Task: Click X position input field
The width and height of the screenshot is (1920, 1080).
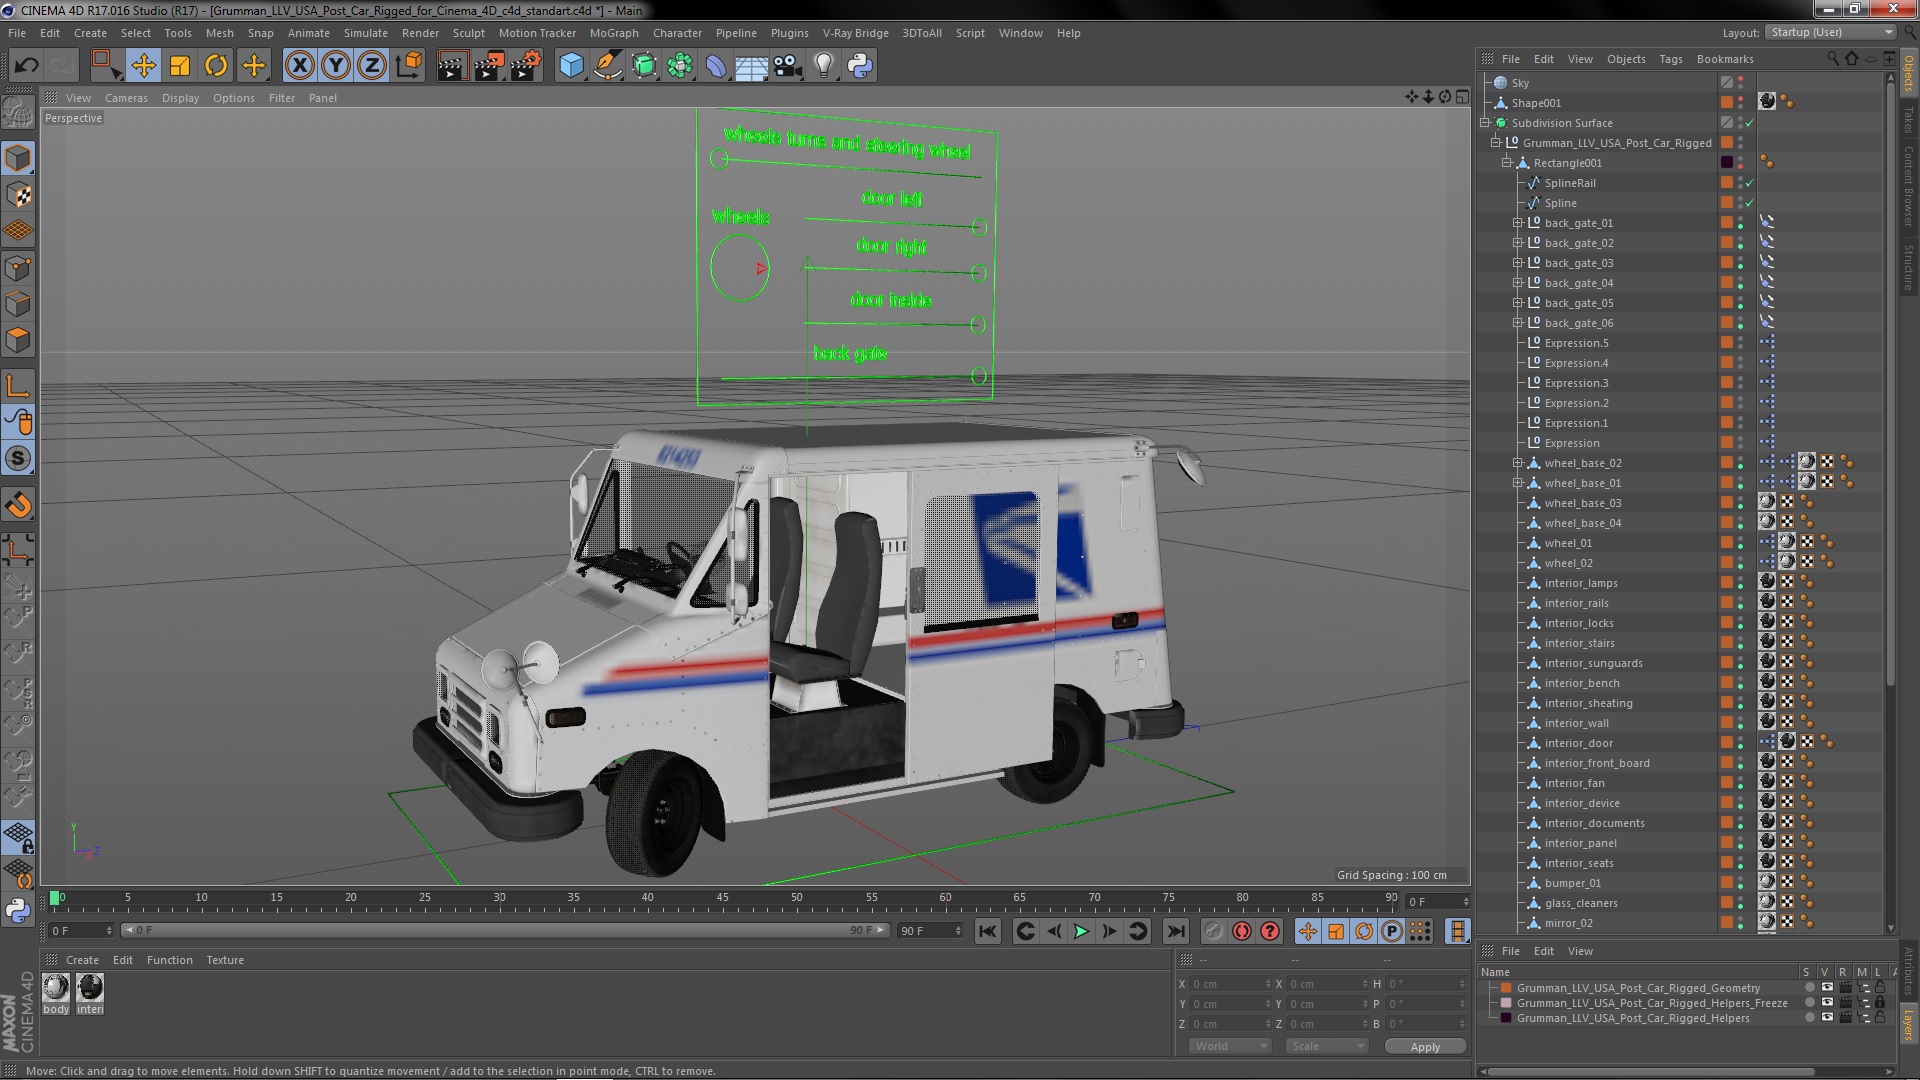Action: [x=1231, y=984]
